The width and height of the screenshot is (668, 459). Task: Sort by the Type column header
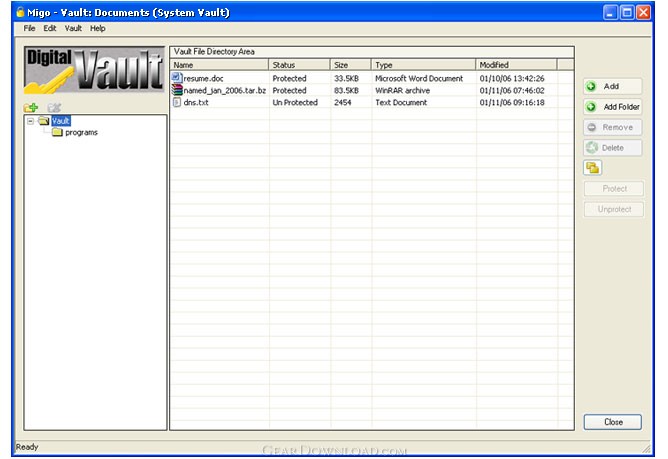point(423,65)
